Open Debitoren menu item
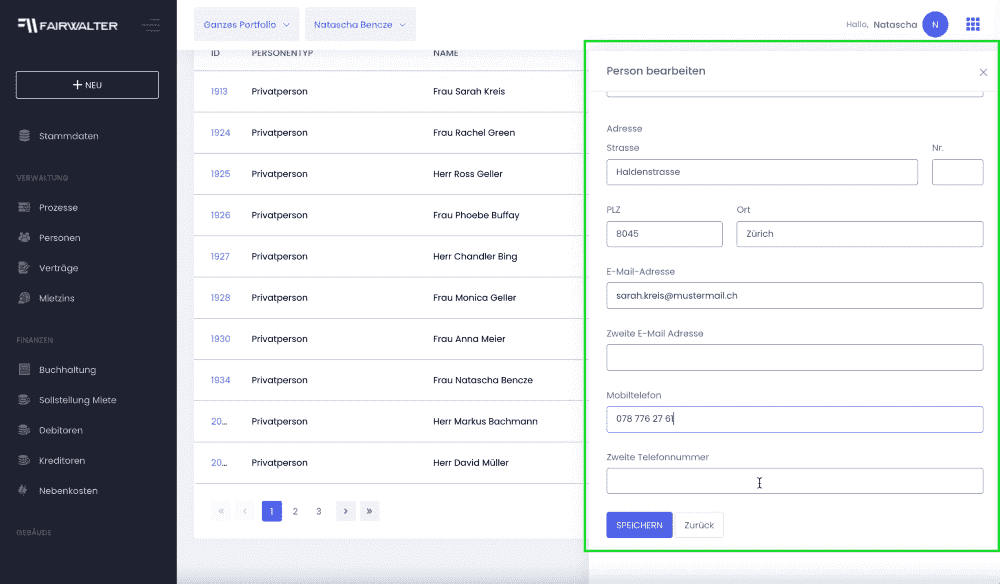The width and height of the screenshot is (1000, 584). pyautogui.click(x=60, y=430)
